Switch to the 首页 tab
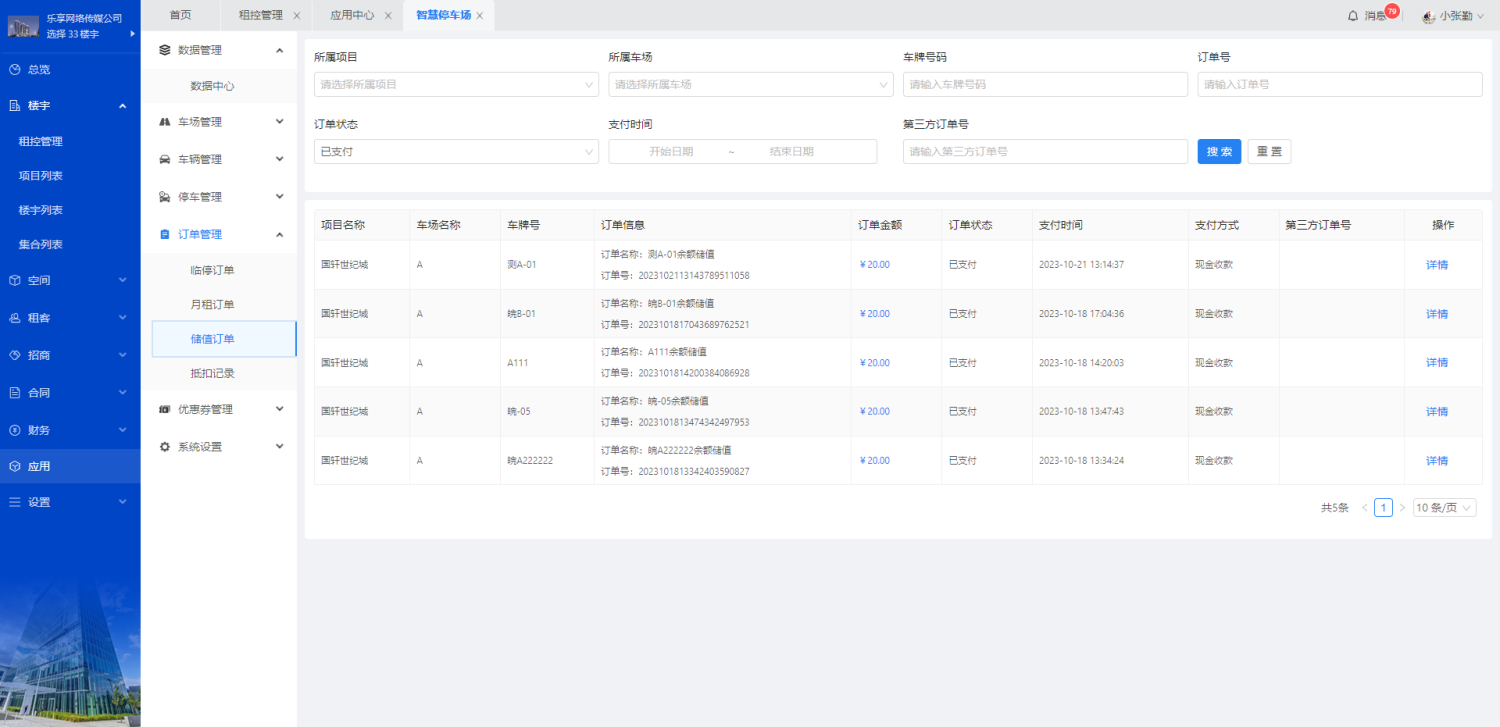1500x727 pixels. 180,15
